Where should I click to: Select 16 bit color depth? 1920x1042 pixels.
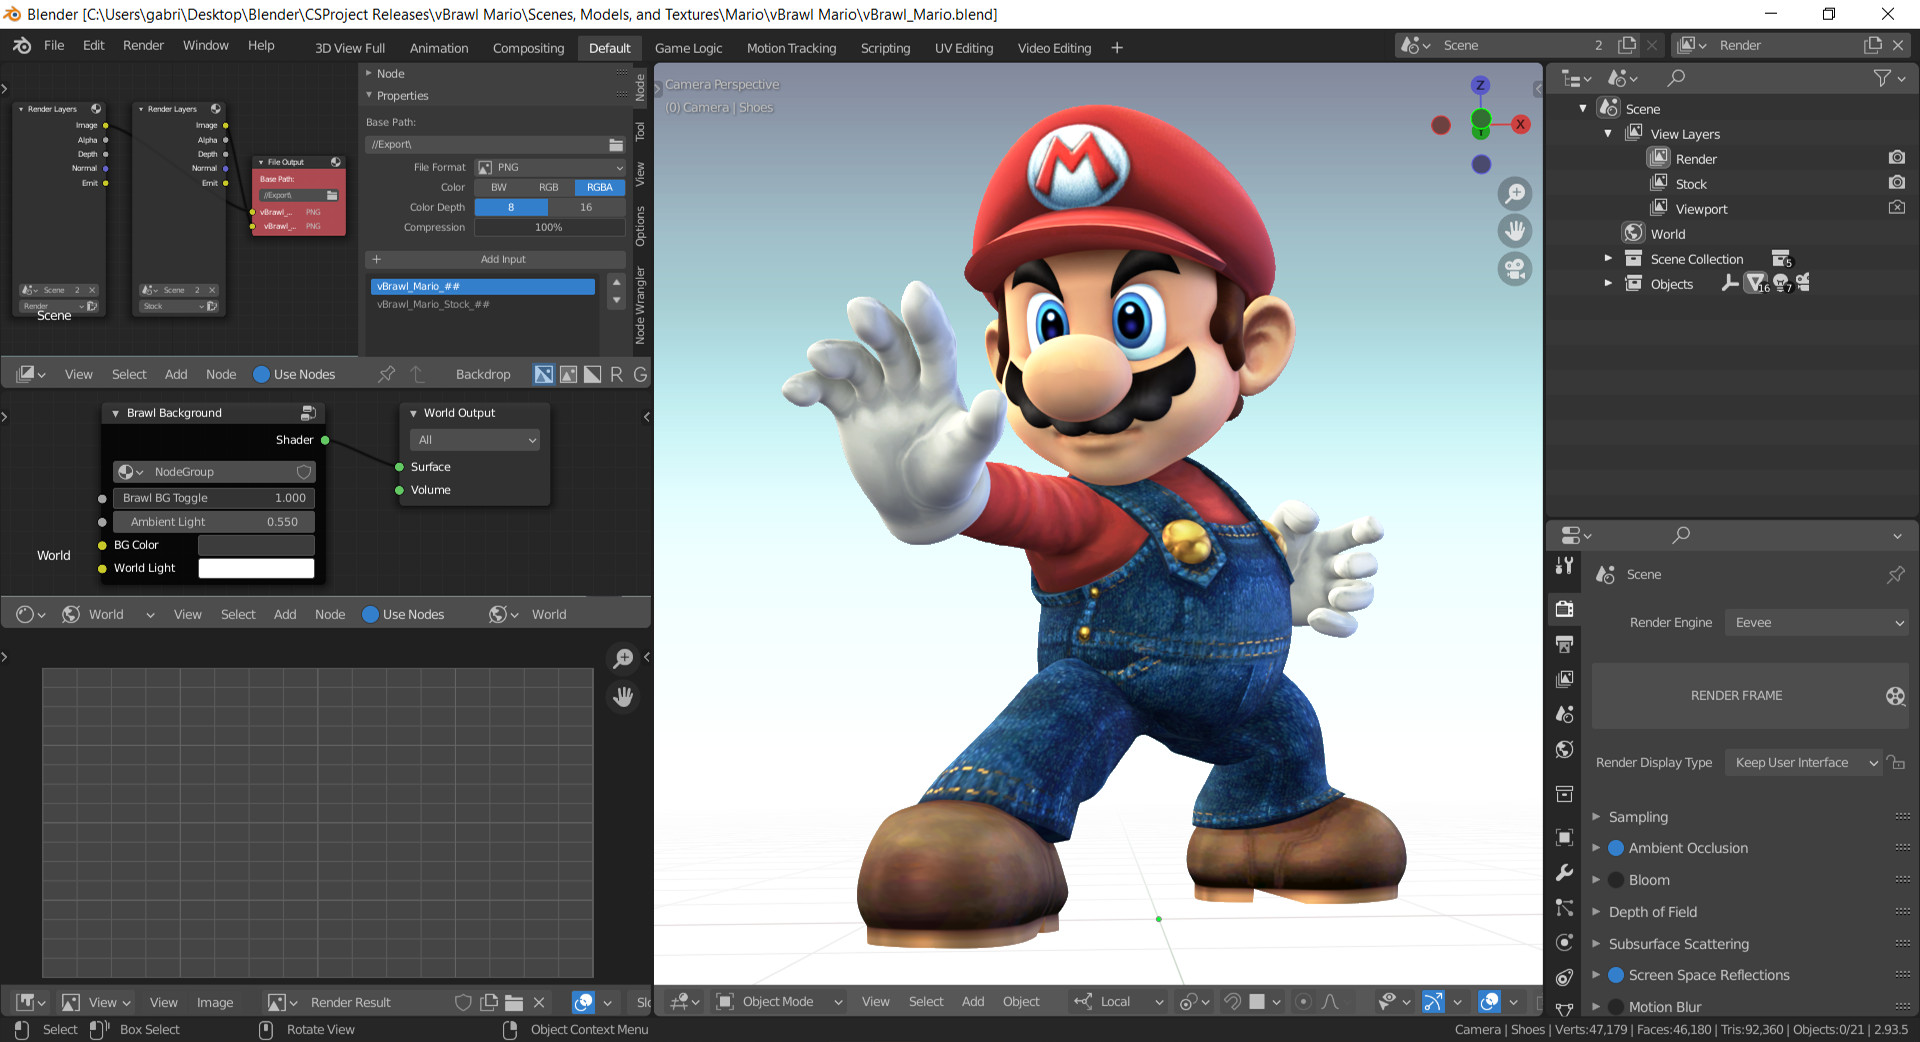(586, 207)
